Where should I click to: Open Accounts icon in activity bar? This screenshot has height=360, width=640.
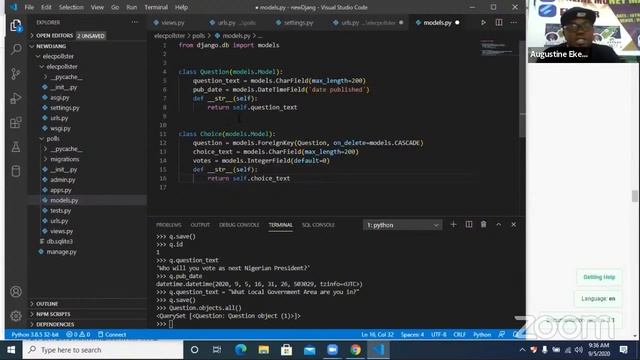tap(16, 292)
